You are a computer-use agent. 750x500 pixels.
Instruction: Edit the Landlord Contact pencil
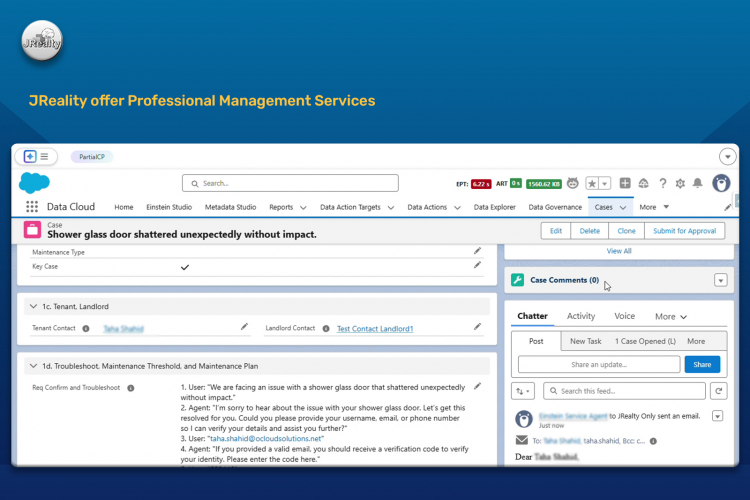[477, 326]
